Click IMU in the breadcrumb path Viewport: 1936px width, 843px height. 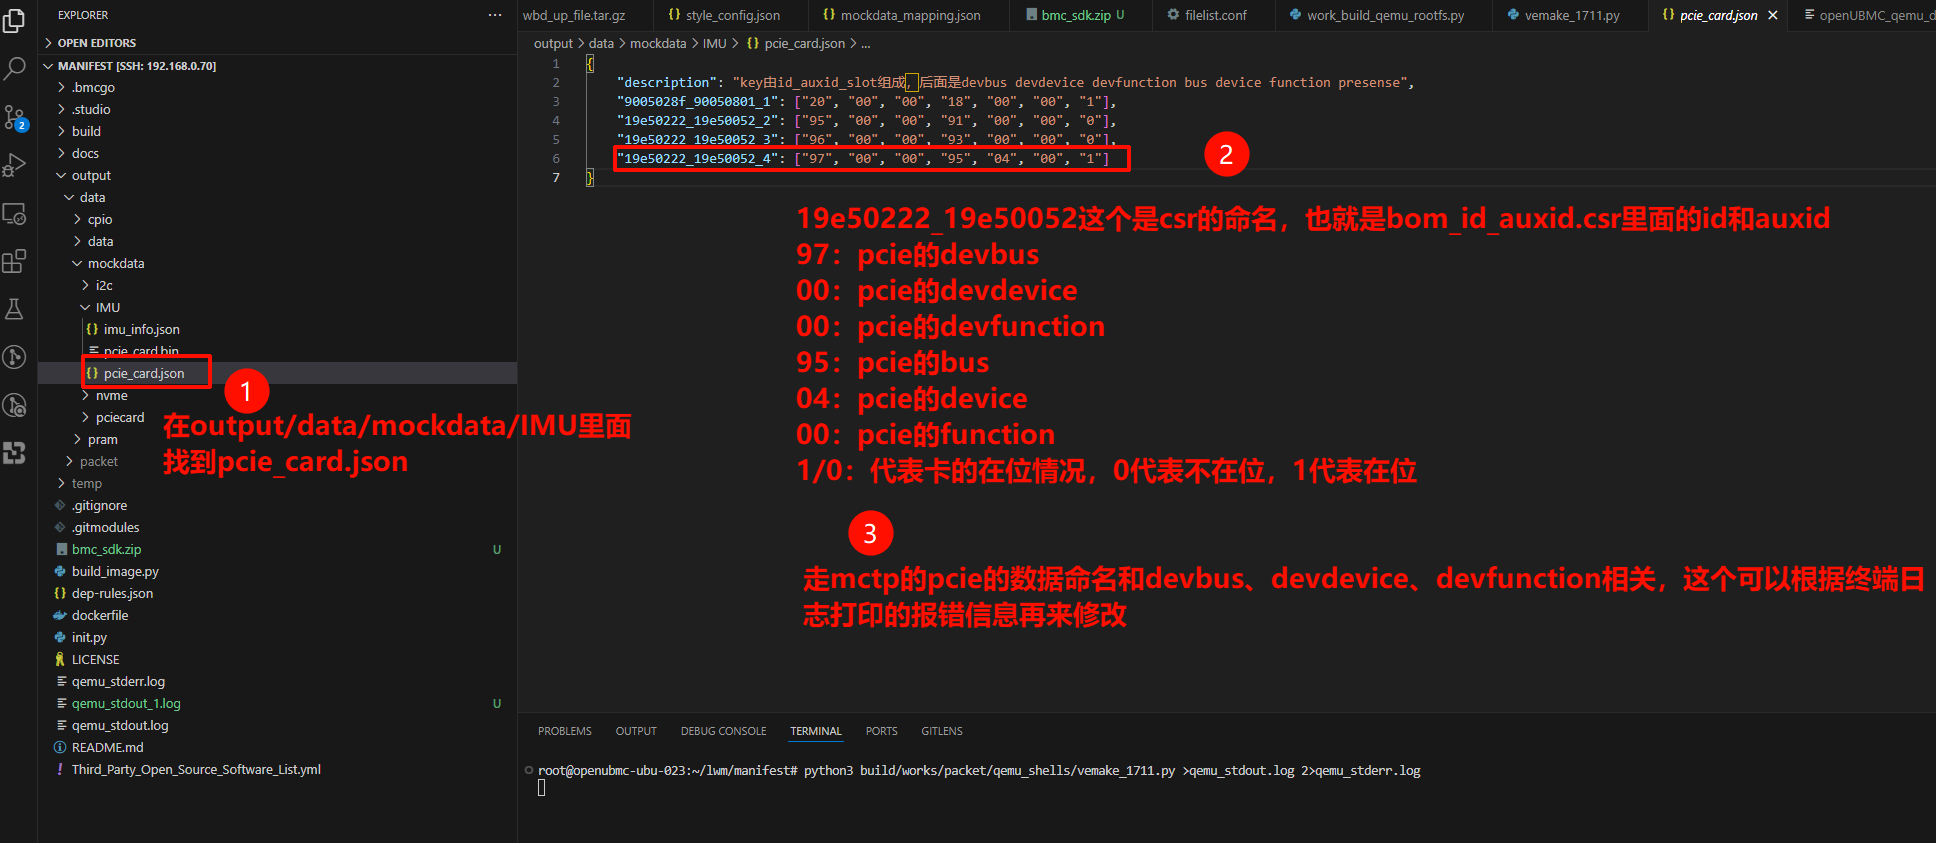[x=714, y=44]
